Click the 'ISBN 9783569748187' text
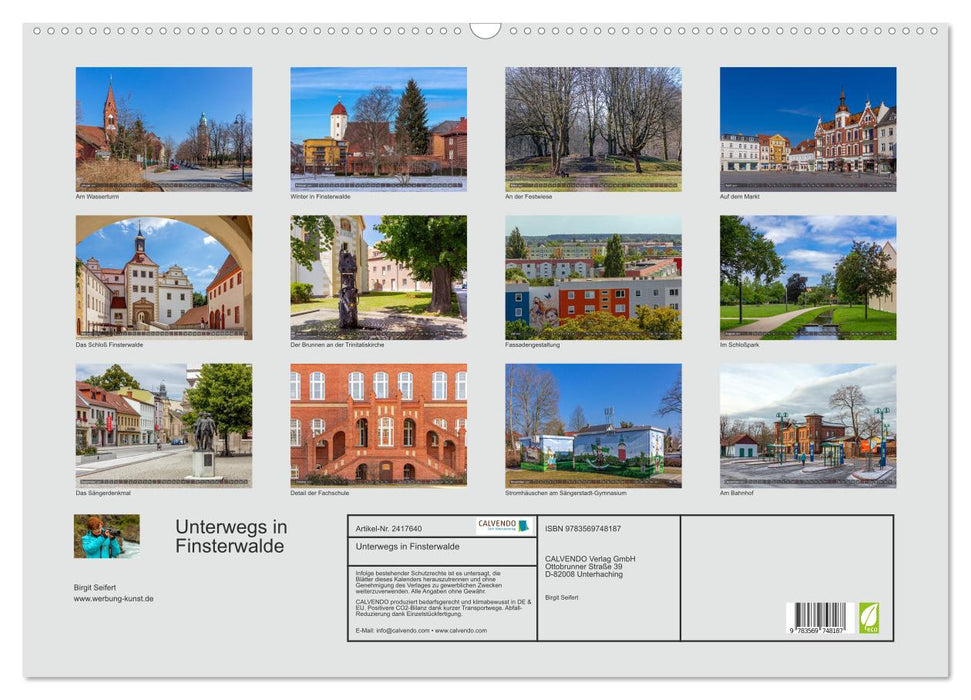Image resolution: width=971 pixels, height=700 pixels. click(x=583, y=528)
